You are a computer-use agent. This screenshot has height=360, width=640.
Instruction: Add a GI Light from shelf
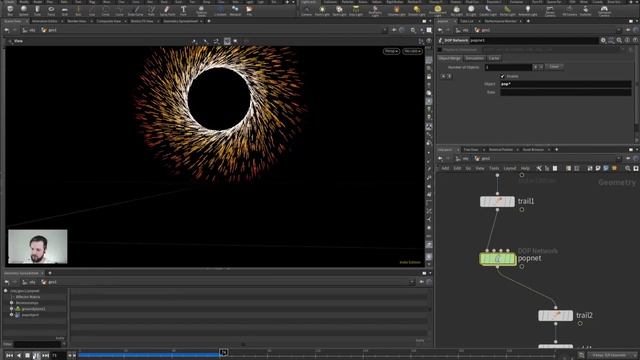point(471,10)
